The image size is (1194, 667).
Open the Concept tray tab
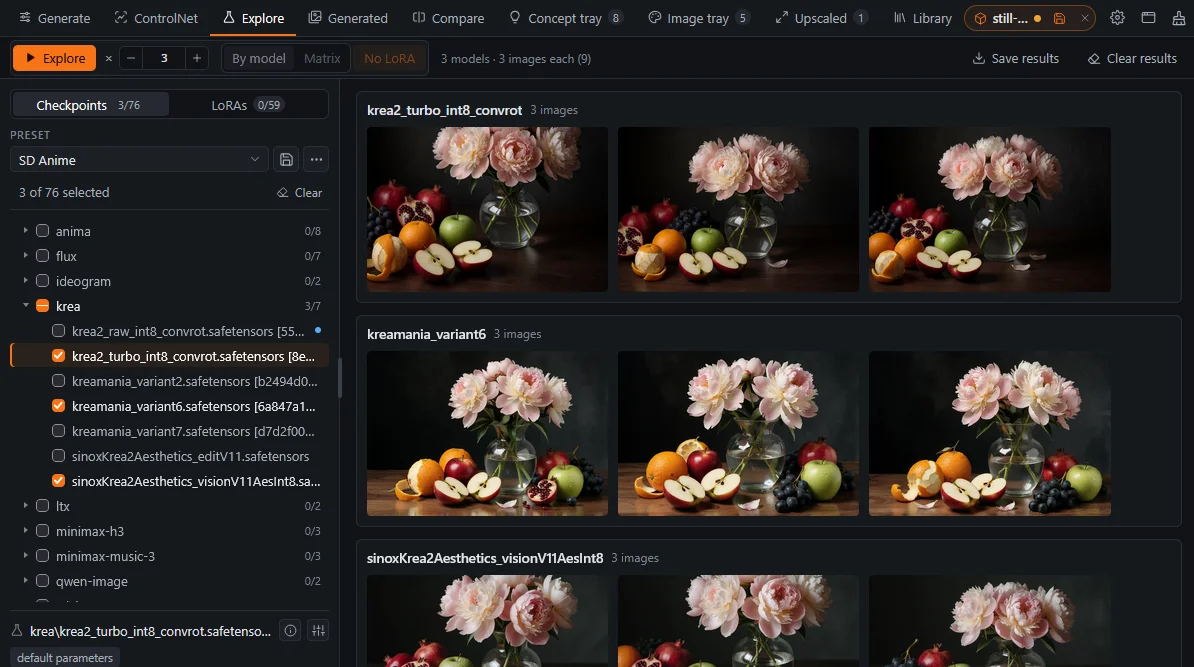[566, 18]
